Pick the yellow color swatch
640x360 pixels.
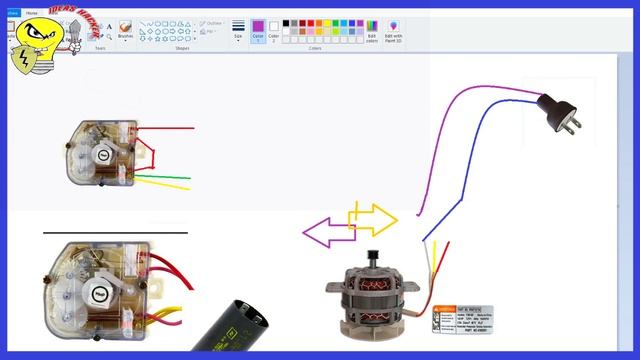pyautogui.click(x=327, y=23)
